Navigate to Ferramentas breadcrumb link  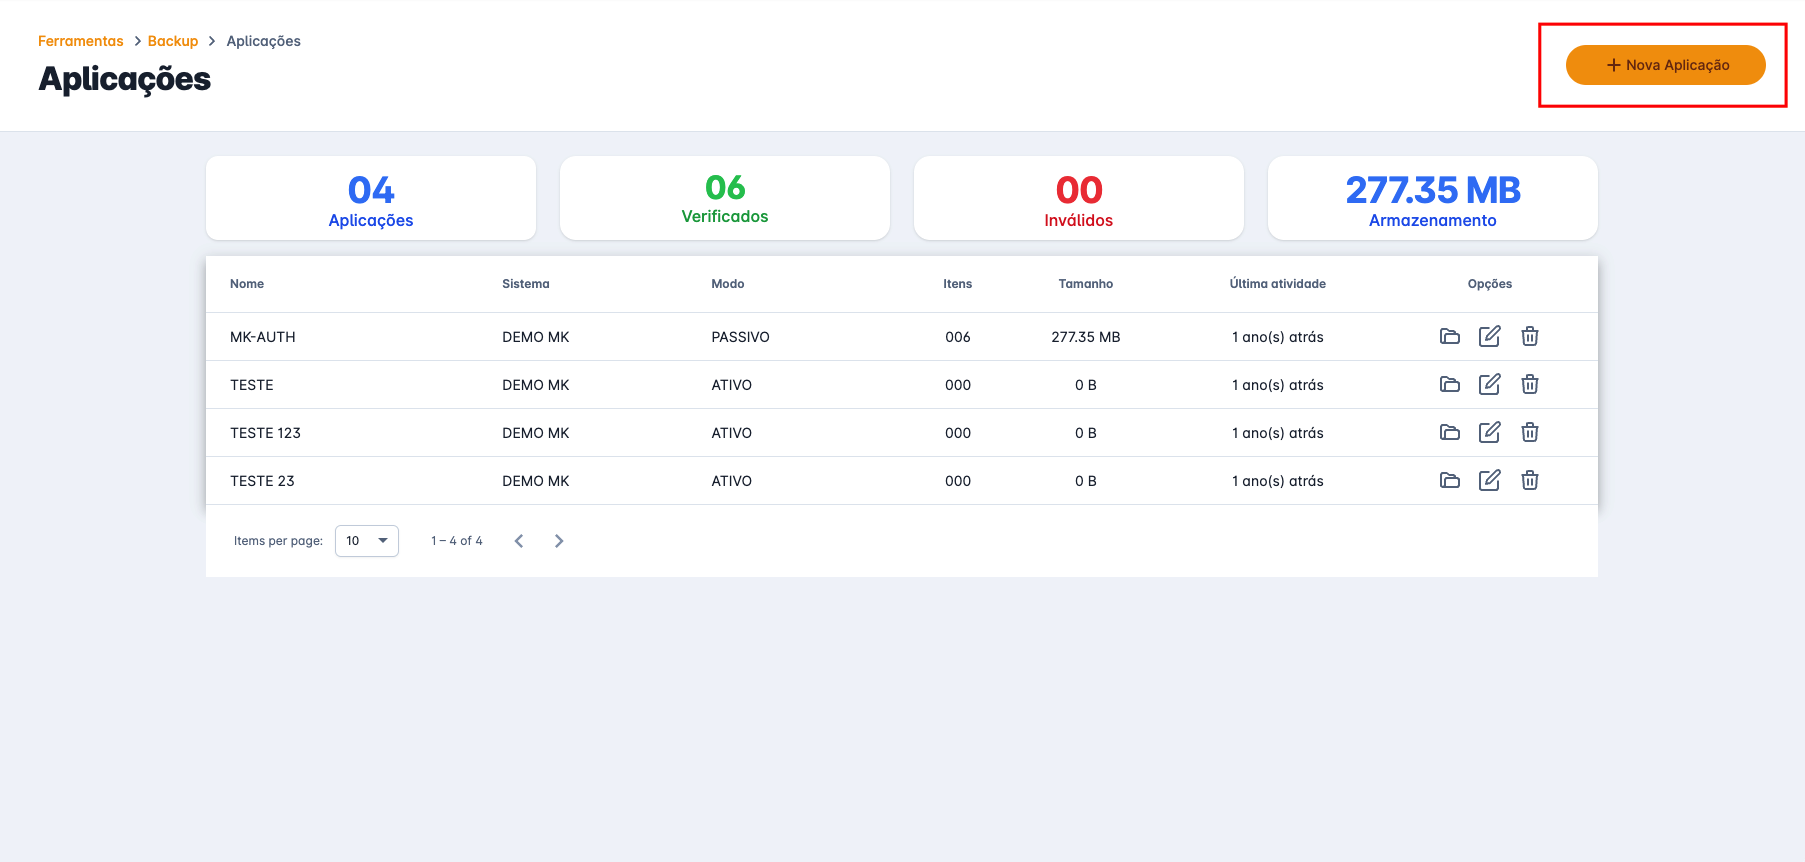(x=81, y=41)
